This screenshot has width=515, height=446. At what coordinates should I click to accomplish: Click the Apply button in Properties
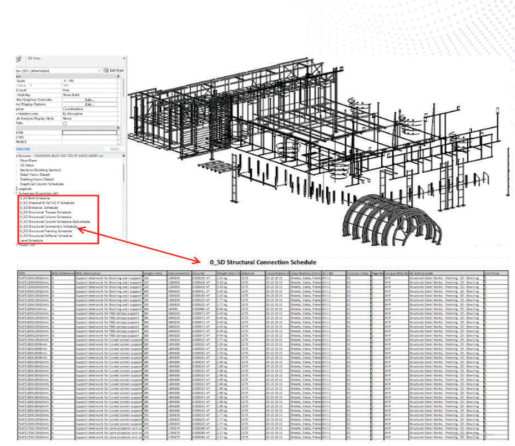point(114,149)
